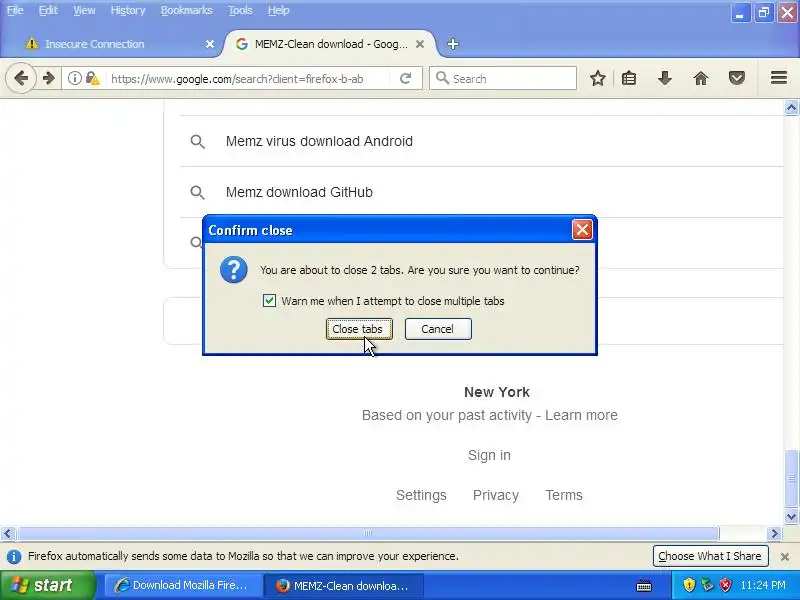The image size is (800, 600).
Task: Show your bookmarks list icon
Action: 629,78
